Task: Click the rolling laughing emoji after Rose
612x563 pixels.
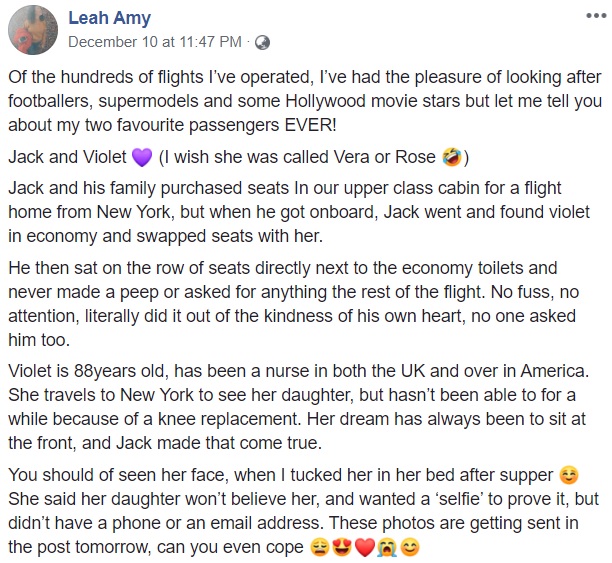Action: coord(453,158)
